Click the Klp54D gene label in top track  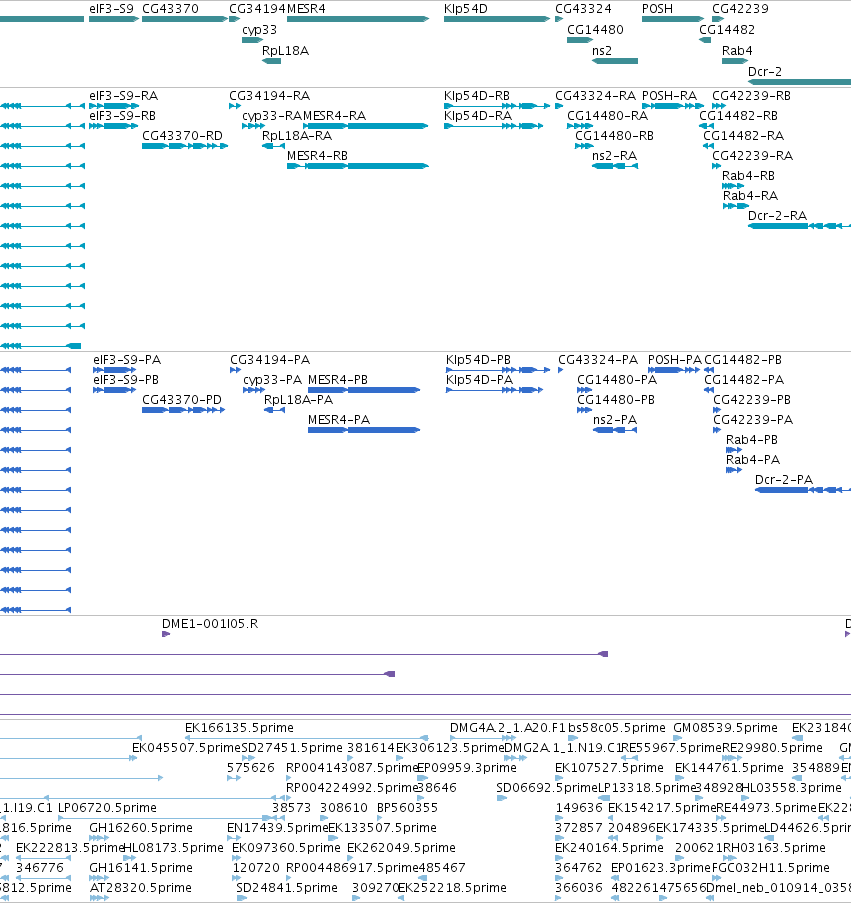click(466, 9)
